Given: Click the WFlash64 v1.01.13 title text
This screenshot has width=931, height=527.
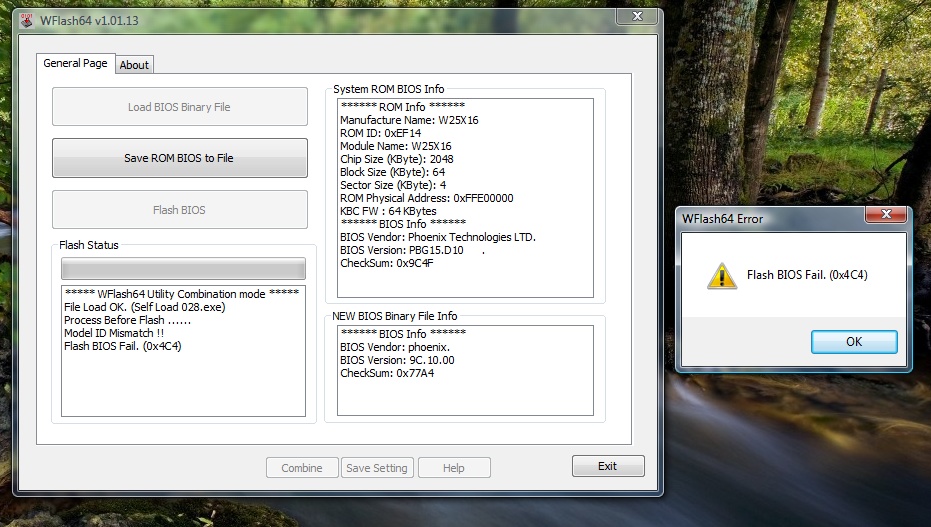Looking at the screenshot, I should [x=89, y=21].
